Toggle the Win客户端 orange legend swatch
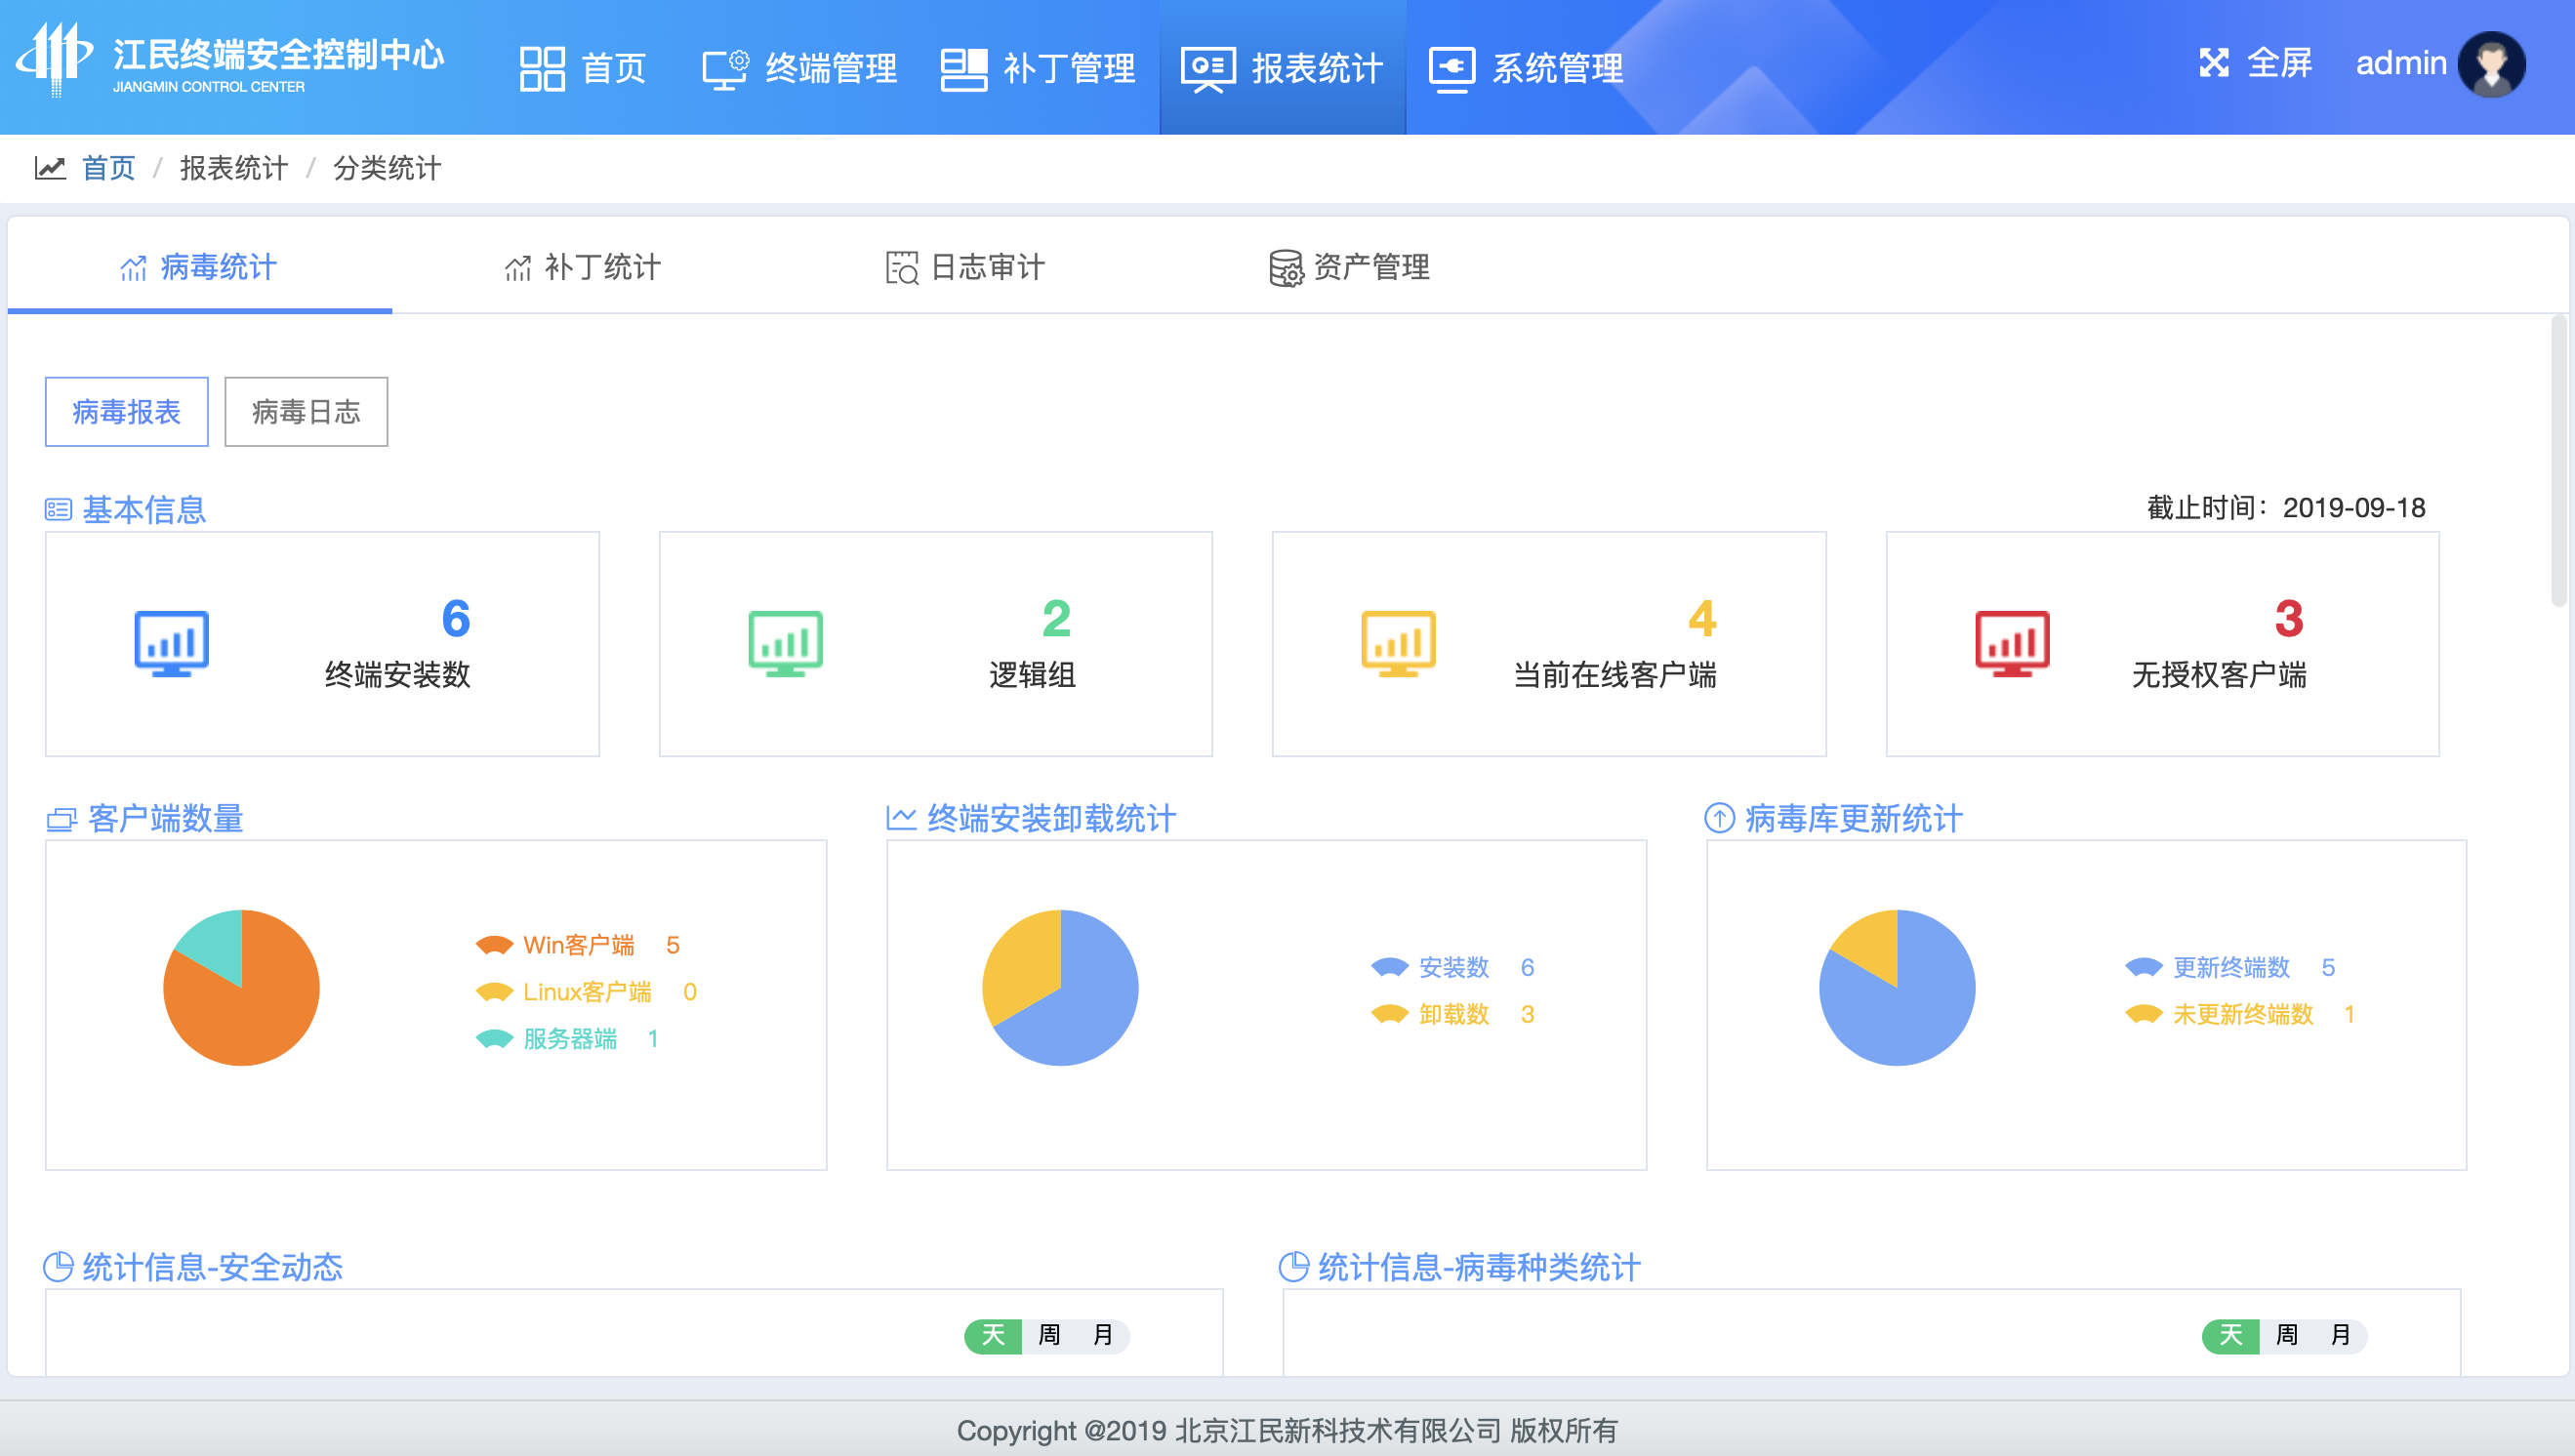 (x=494, y=945)
